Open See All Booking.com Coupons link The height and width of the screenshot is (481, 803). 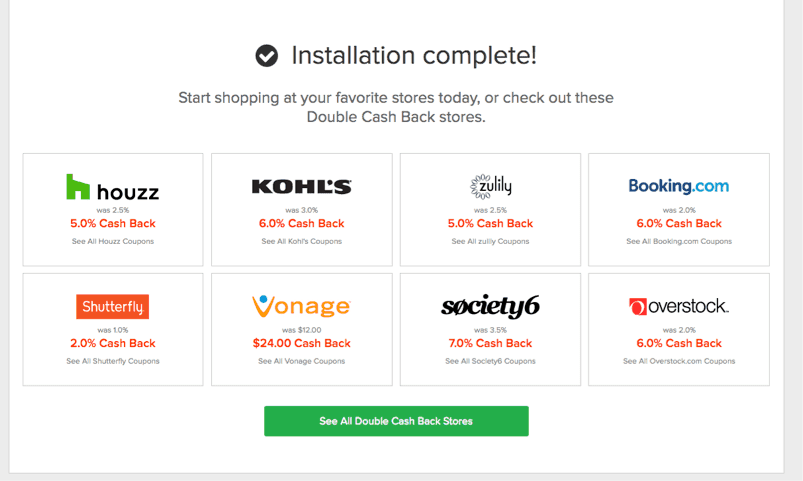coord(679,241)
